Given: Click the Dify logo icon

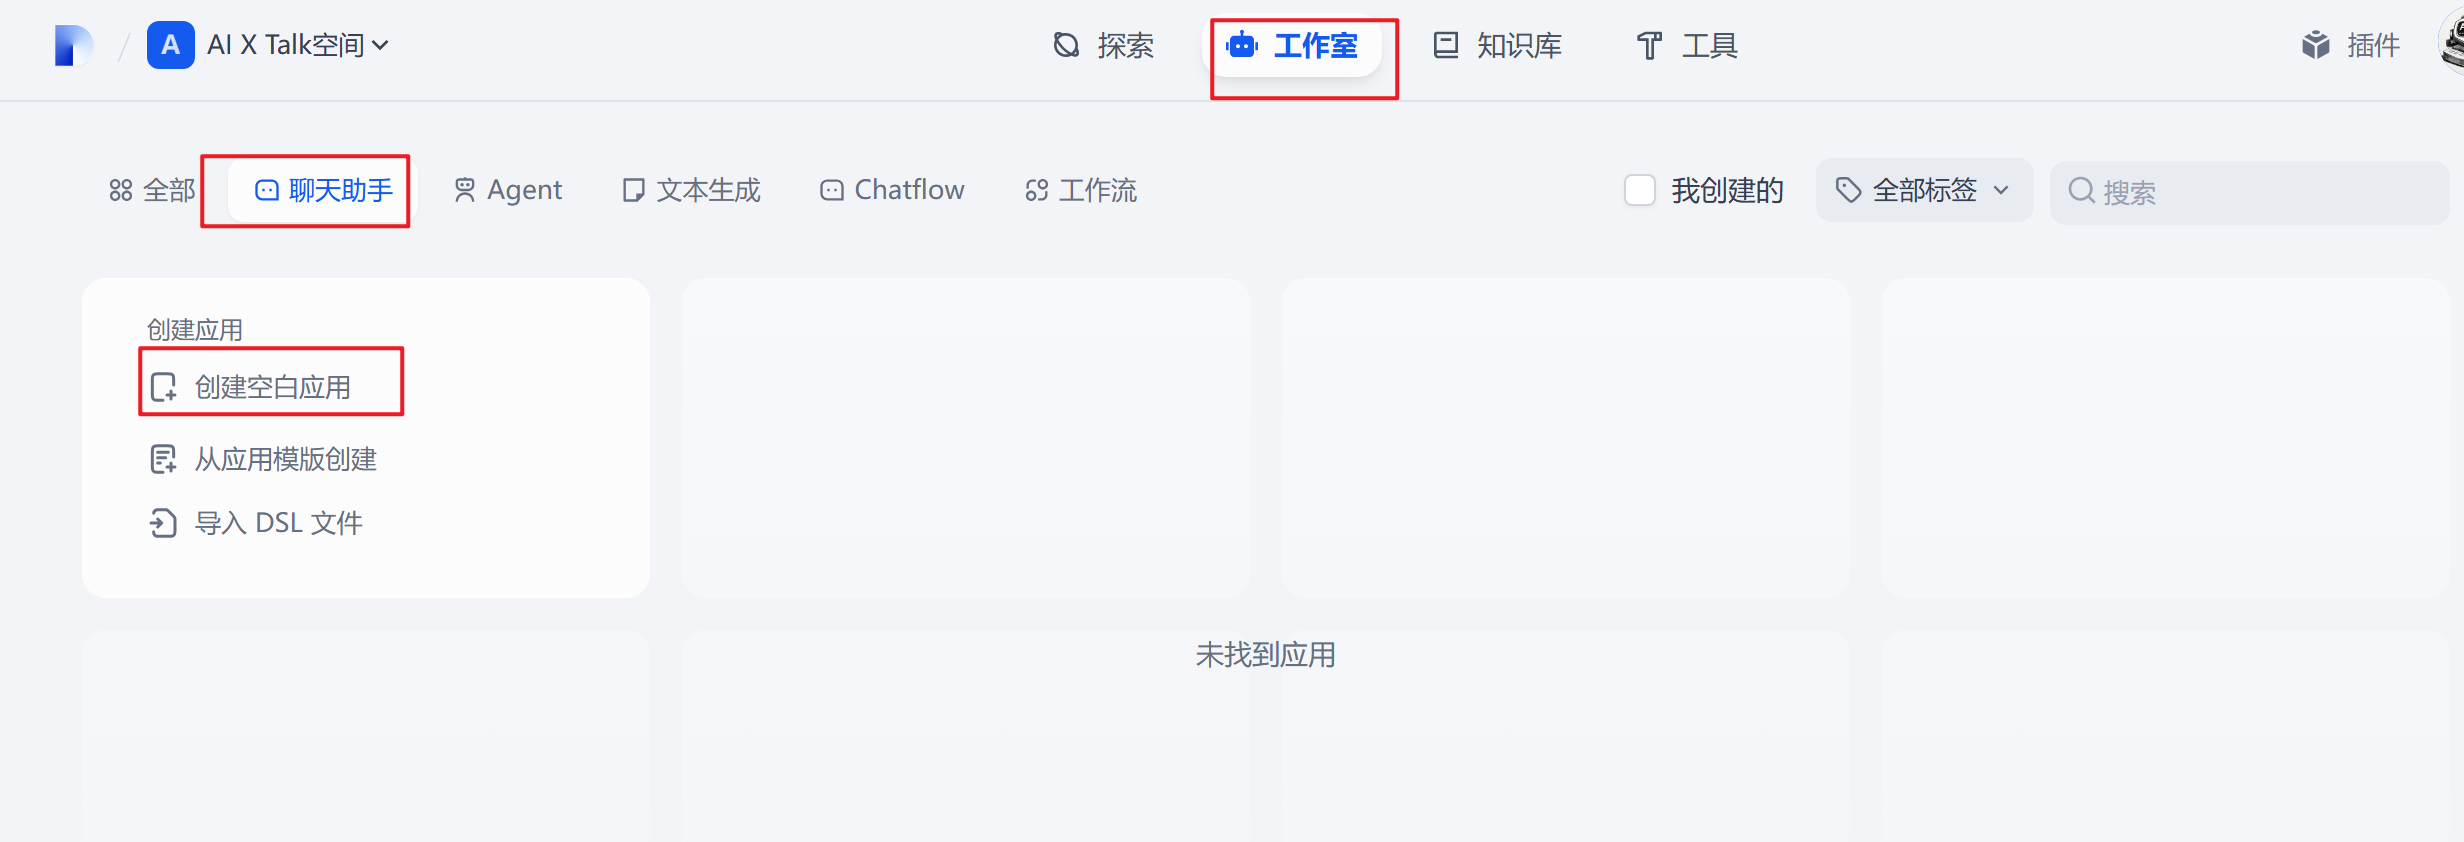Looking at the screenshot, I should pyautogui.click(x=74, y=46).
